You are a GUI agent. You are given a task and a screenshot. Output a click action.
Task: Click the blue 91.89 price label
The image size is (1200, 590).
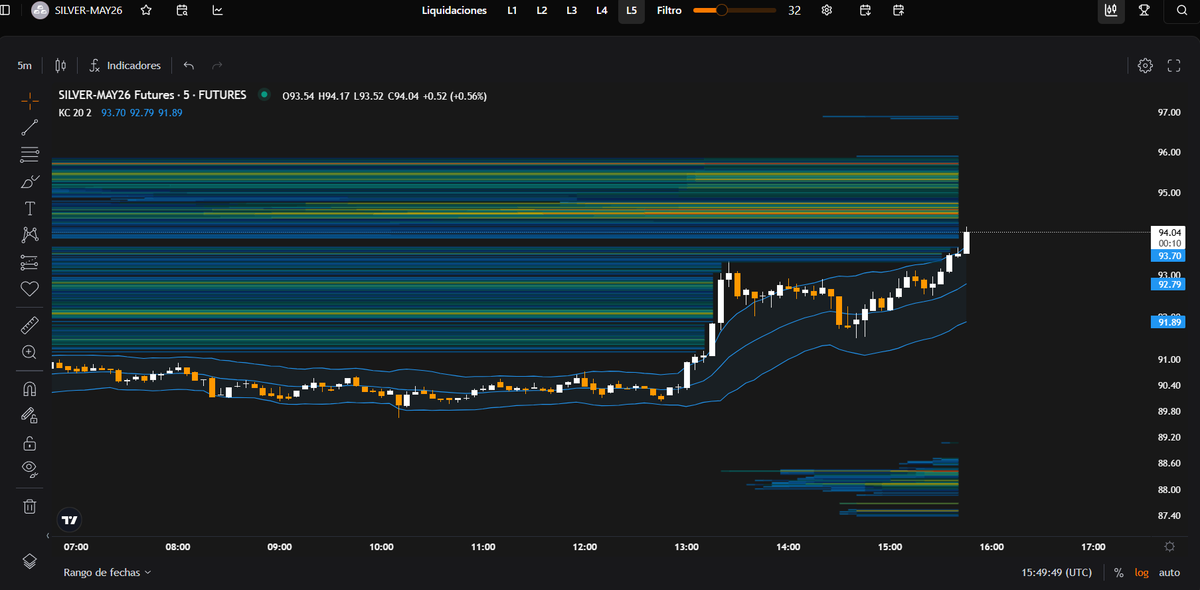[1168, 322]
